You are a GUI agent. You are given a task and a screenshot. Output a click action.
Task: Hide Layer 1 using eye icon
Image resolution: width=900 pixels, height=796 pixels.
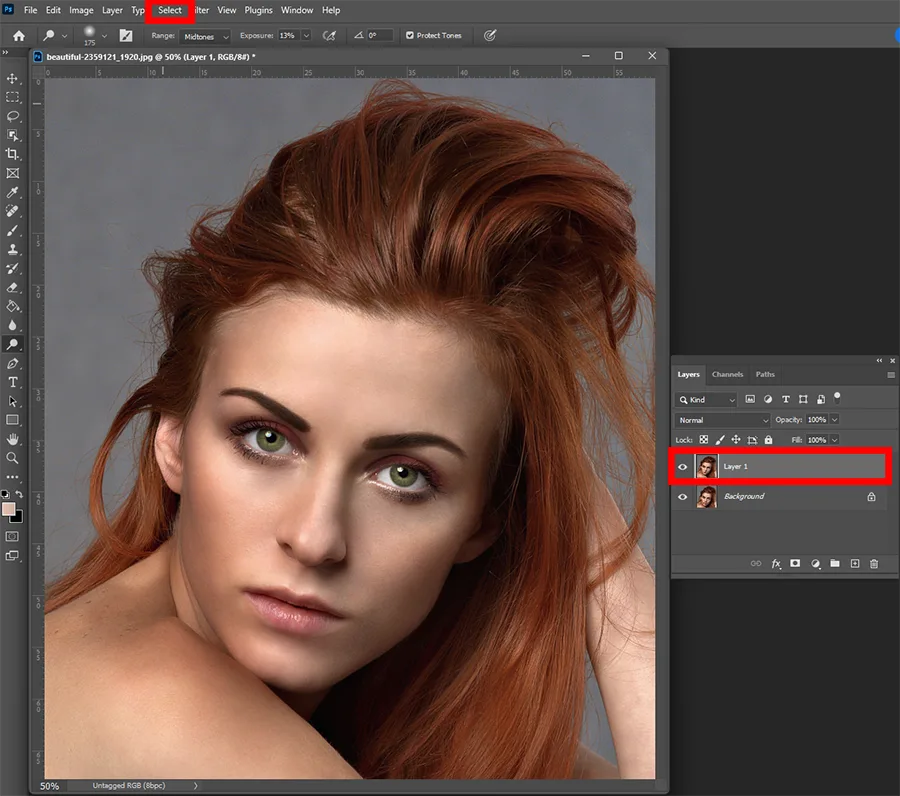pyautogui.click(x=683, y=466)
